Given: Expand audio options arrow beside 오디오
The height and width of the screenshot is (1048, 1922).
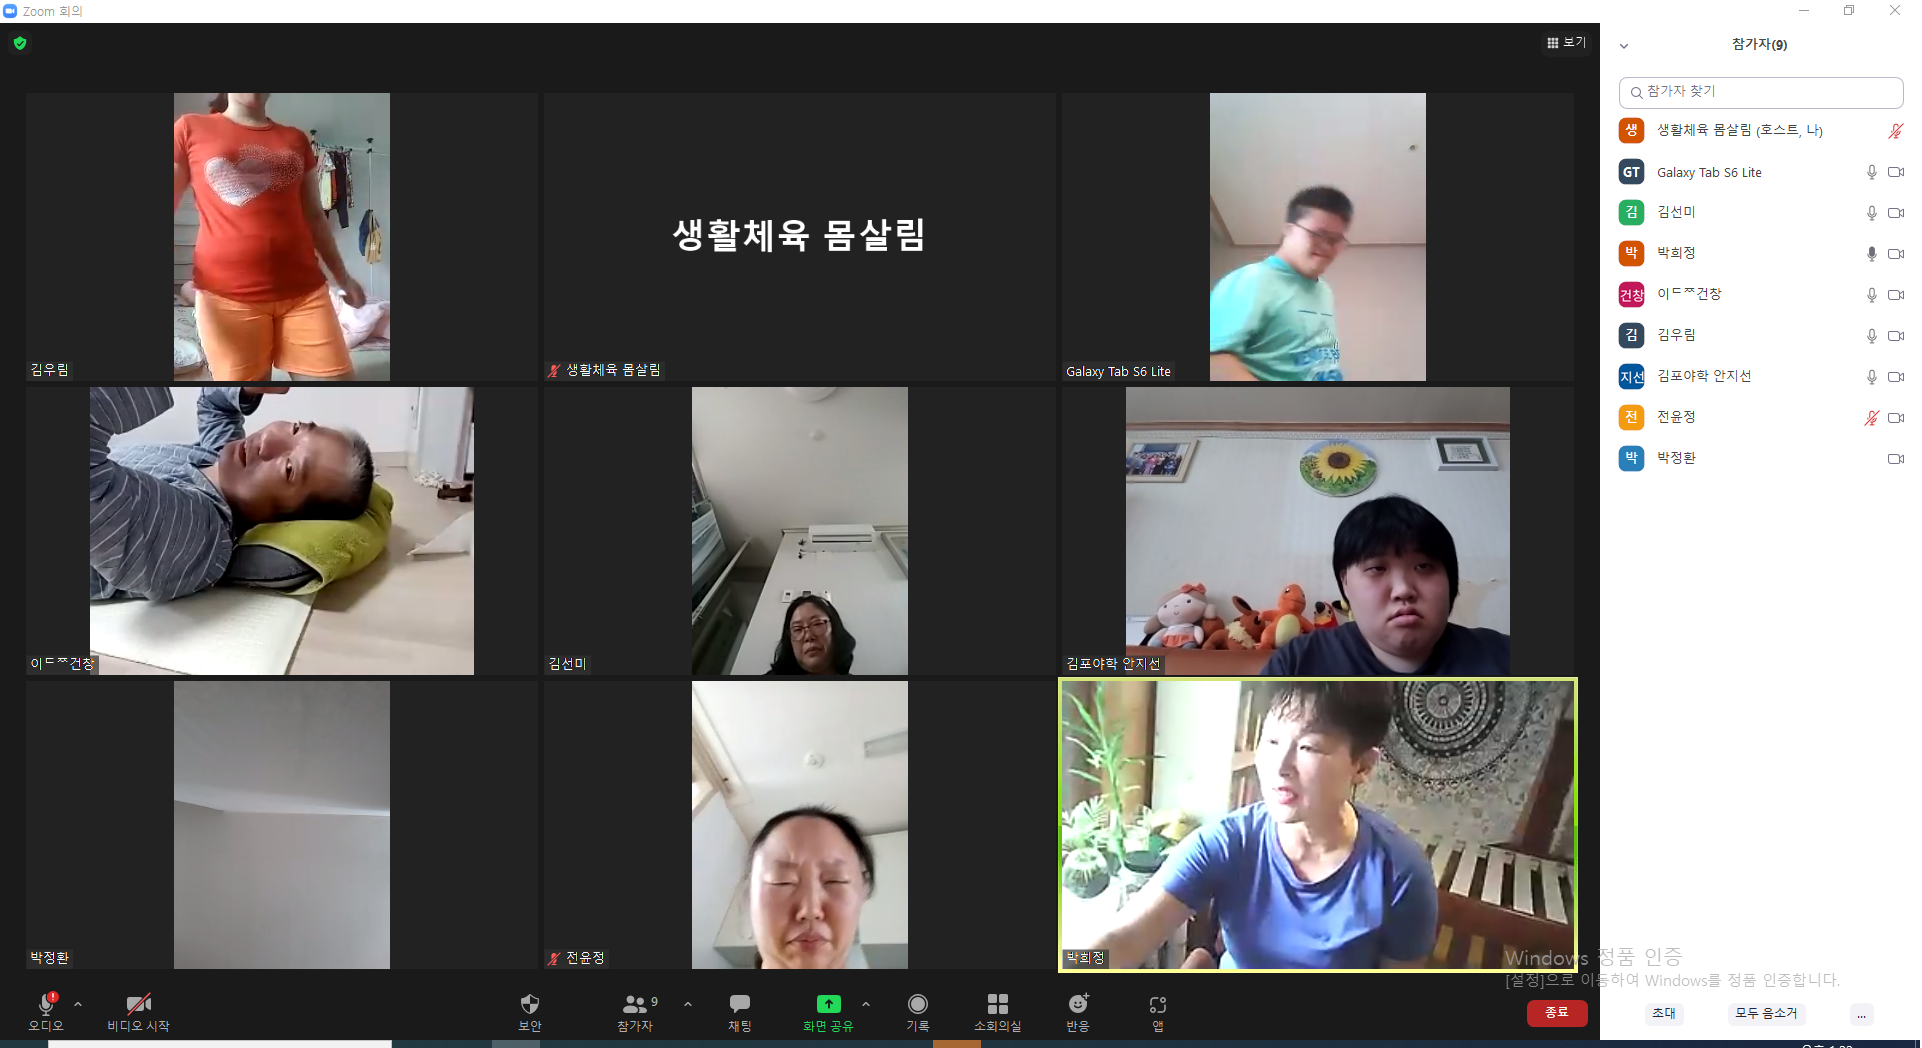Looking at the screenshot, I should tap(78, 1004).
